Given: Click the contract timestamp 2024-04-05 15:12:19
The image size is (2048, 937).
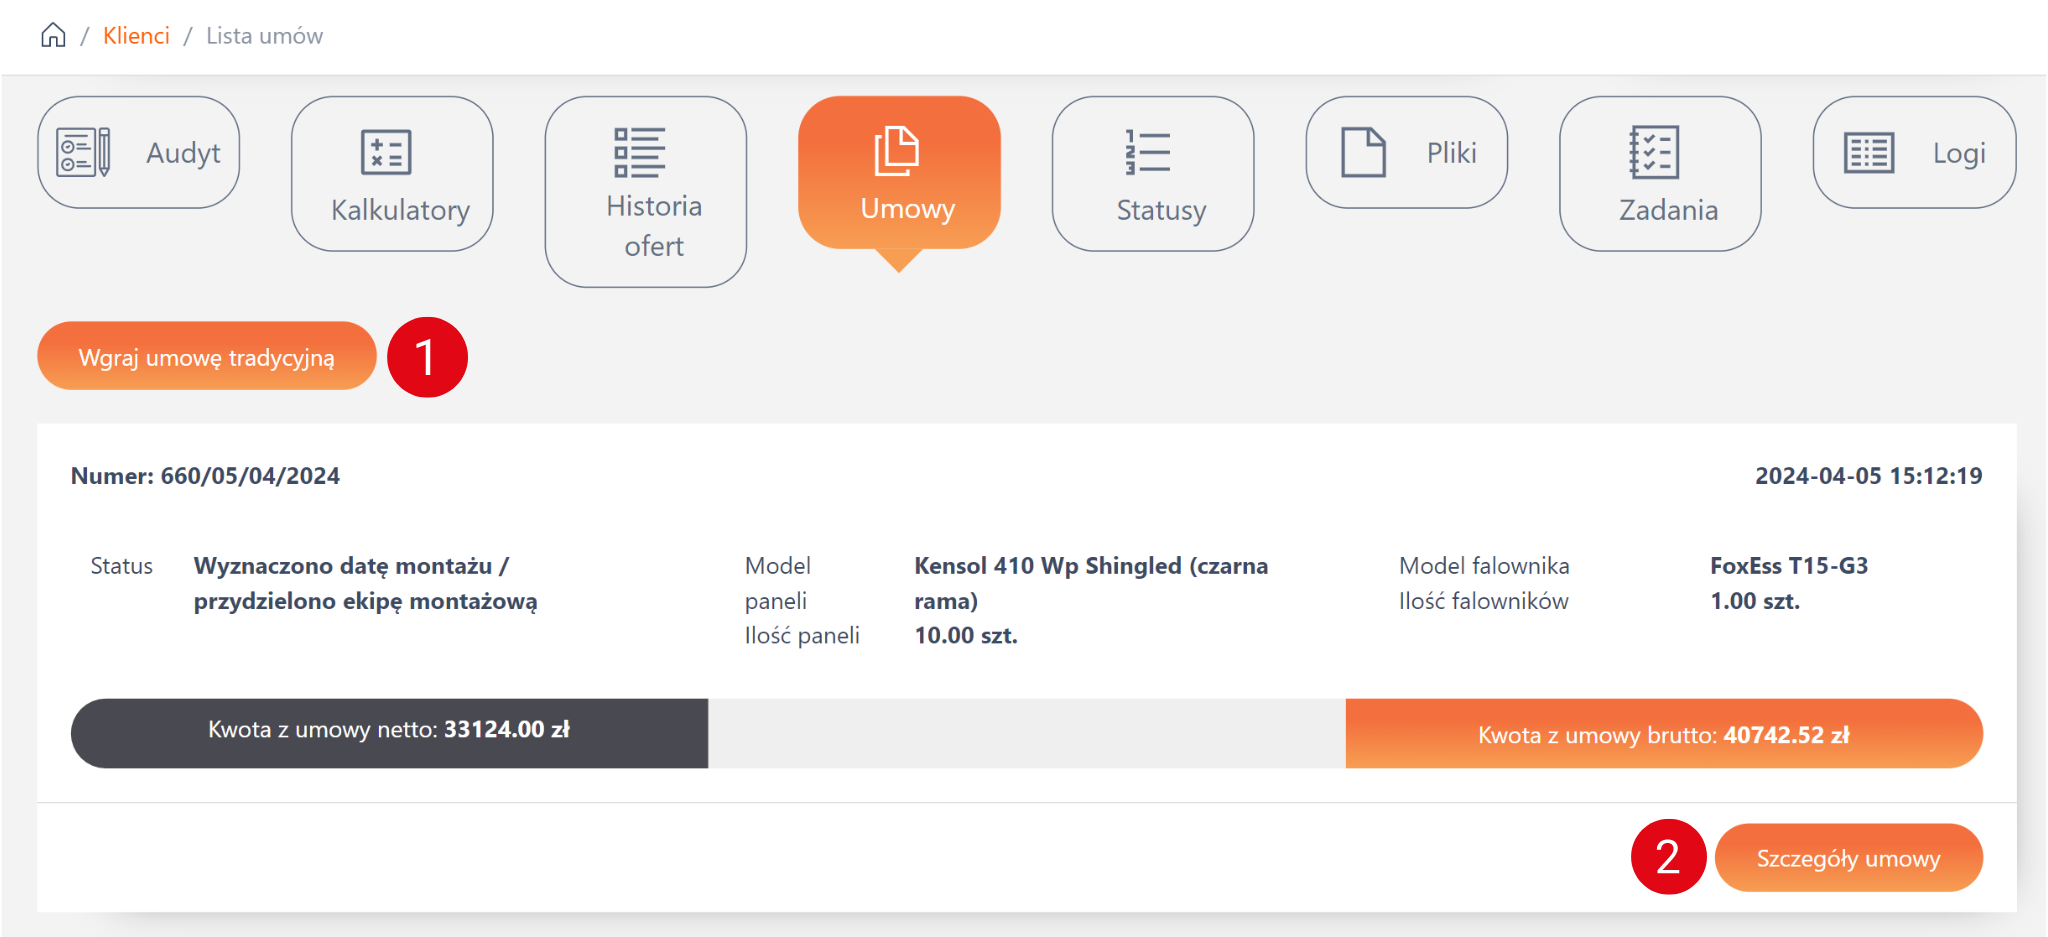Looking at the screenshot, I should click(1868, 476).
